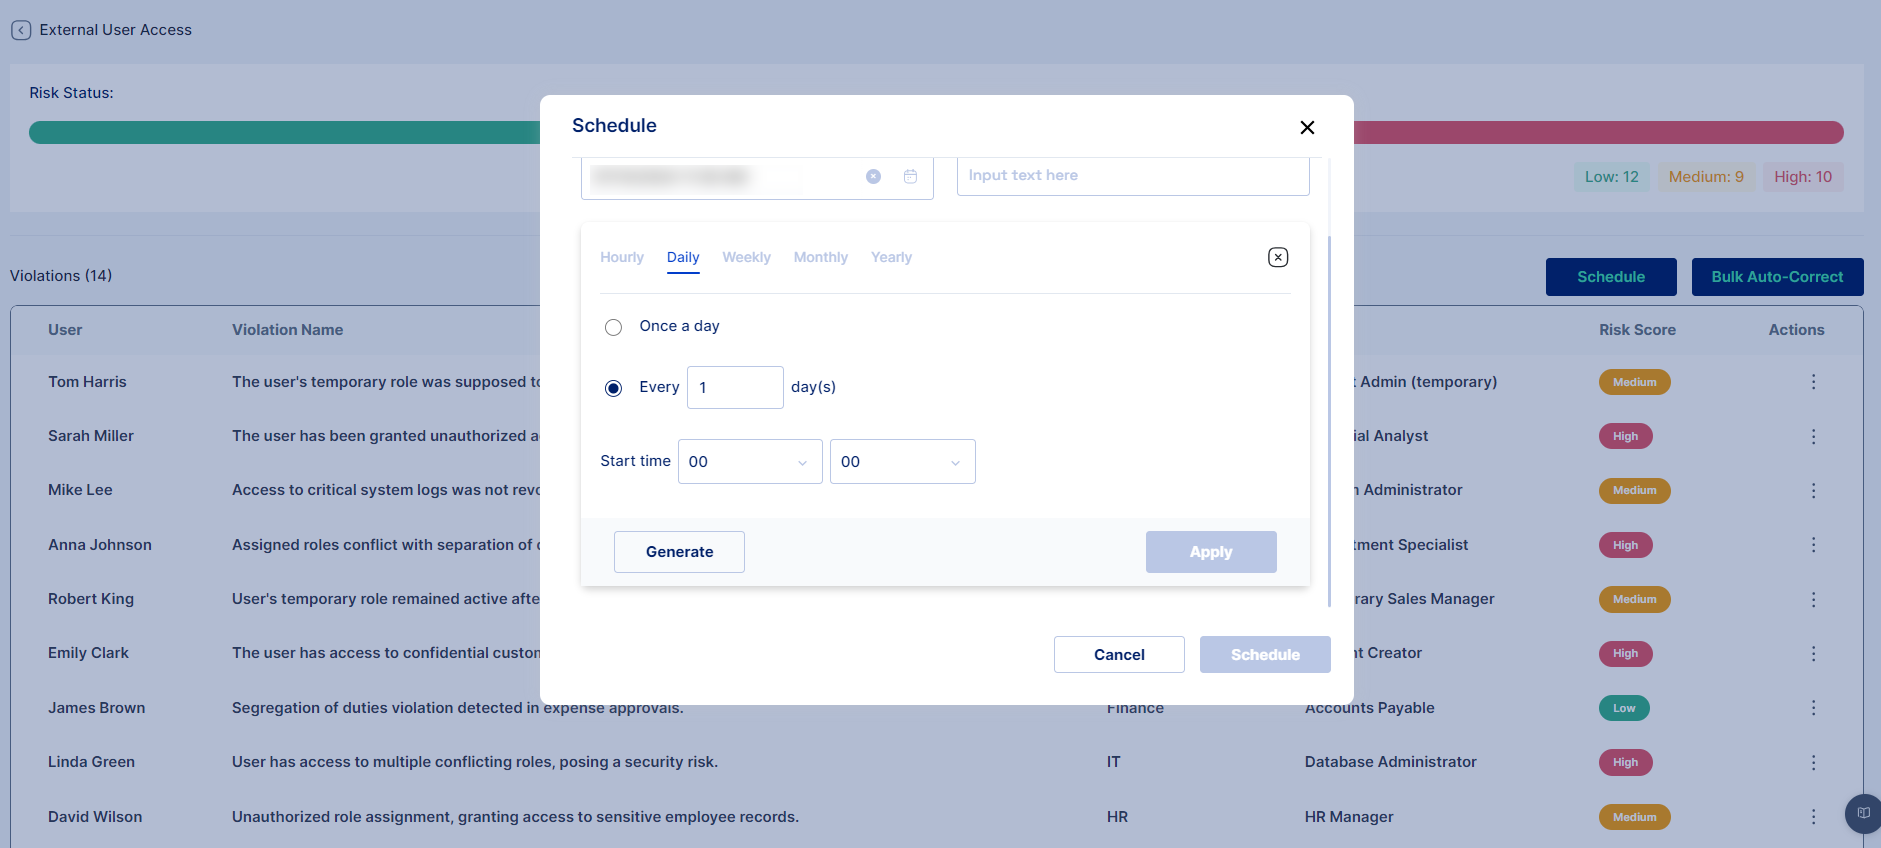Screen dimensions: 1881x848
Task: Switch to the Weekly tab
Action: pyautogui.click(x=746, y=257)
